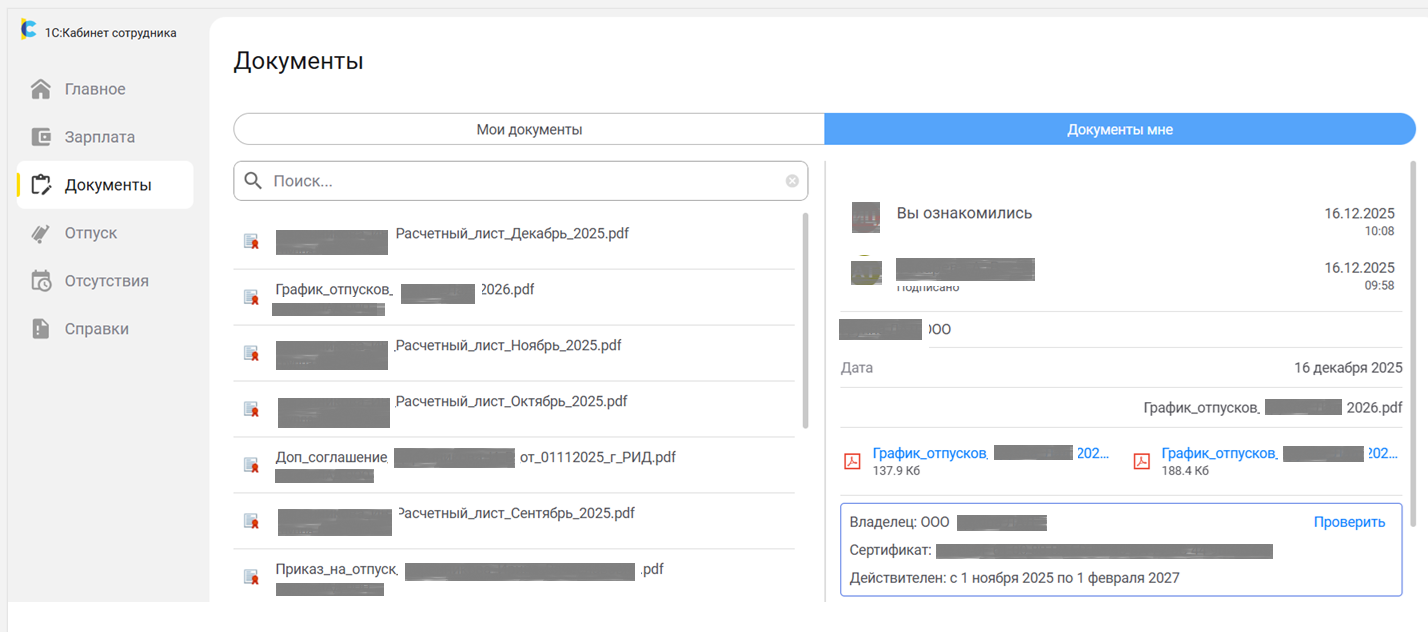Select the Документы мне tab
This screenshot has width=1428, height=632.
1119,130
